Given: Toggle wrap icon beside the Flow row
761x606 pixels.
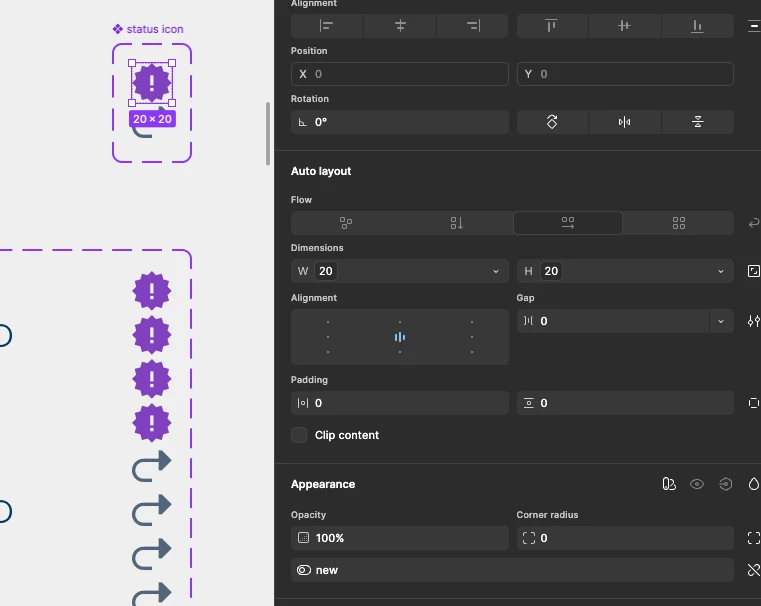Looking at the screenshot, I should [x=754, y=223].
